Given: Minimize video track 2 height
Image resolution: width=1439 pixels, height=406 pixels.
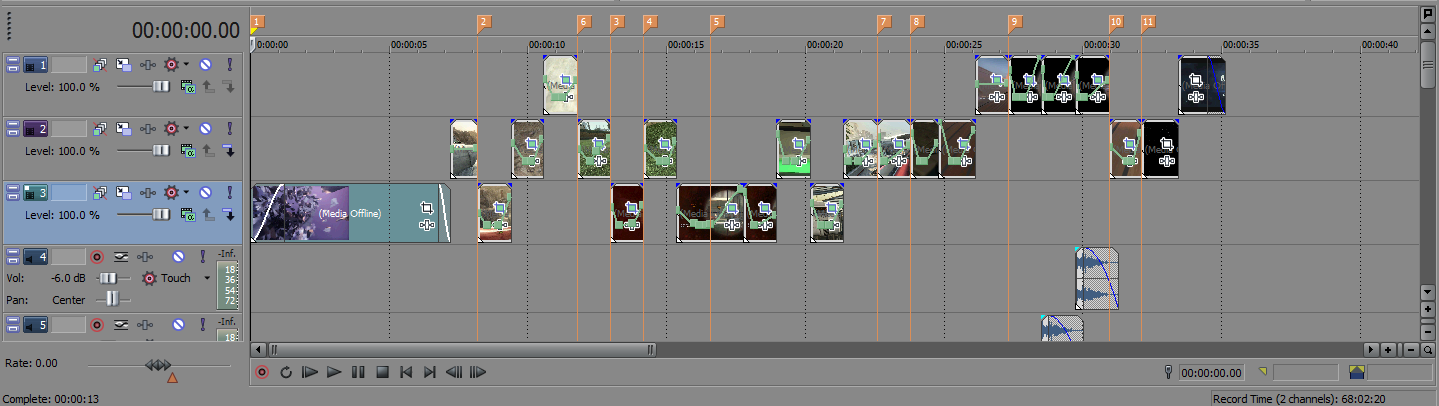Looking at the screenshot, I should (x=13, y=129).
